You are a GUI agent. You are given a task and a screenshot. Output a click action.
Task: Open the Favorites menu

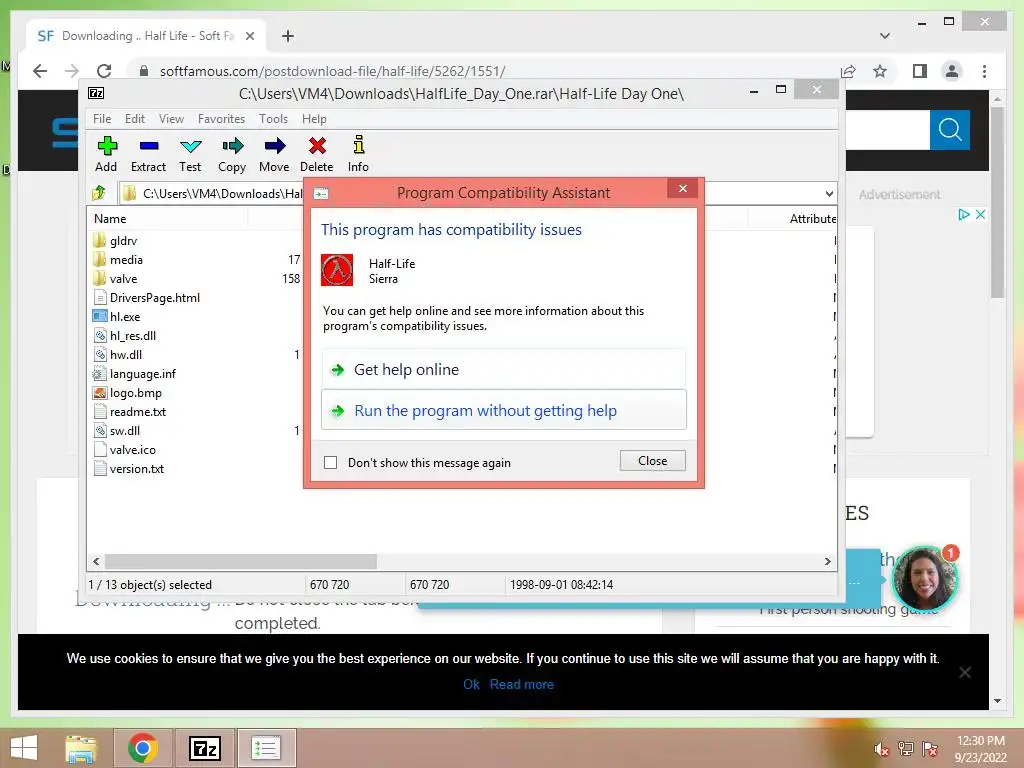click(x=221, y=119)
